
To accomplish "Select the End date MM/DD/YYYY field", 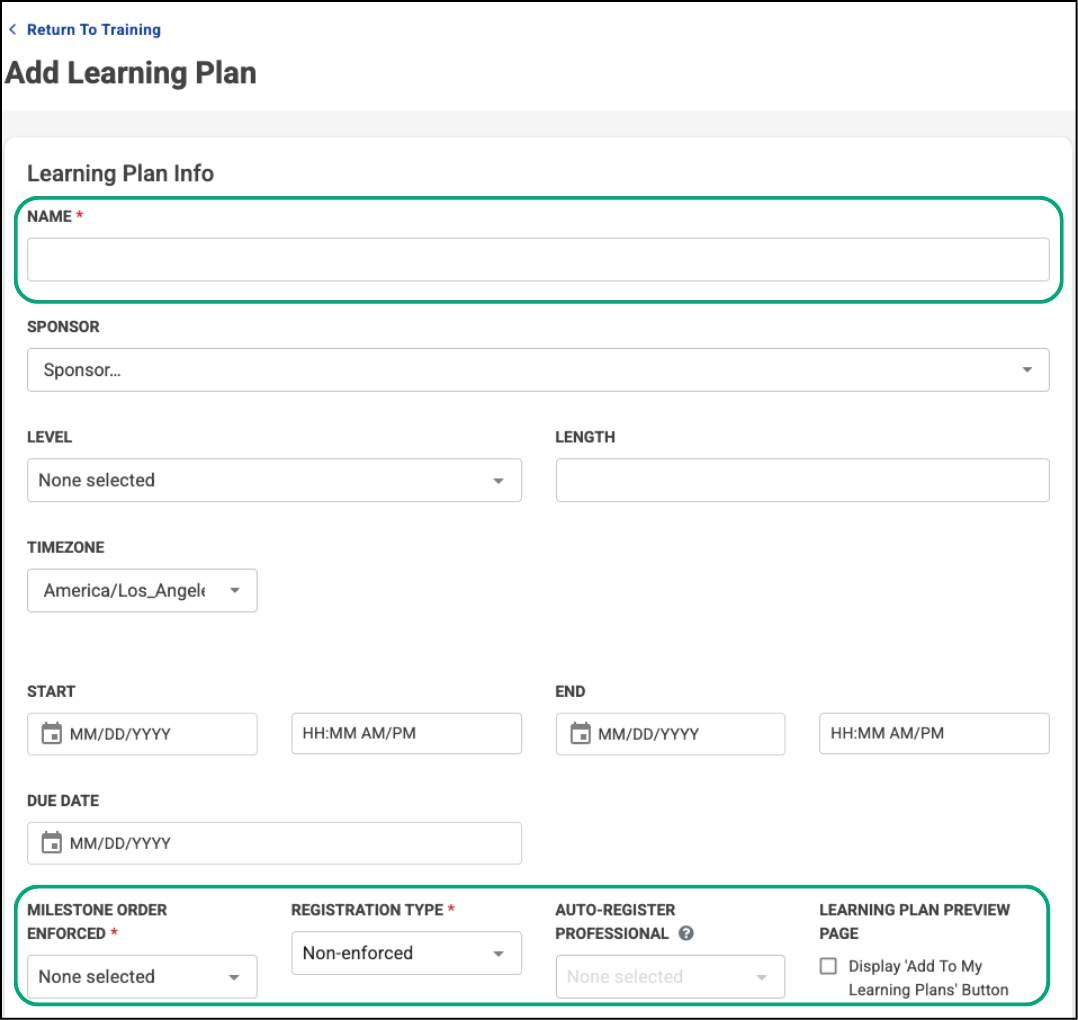I will pos(685,734).
